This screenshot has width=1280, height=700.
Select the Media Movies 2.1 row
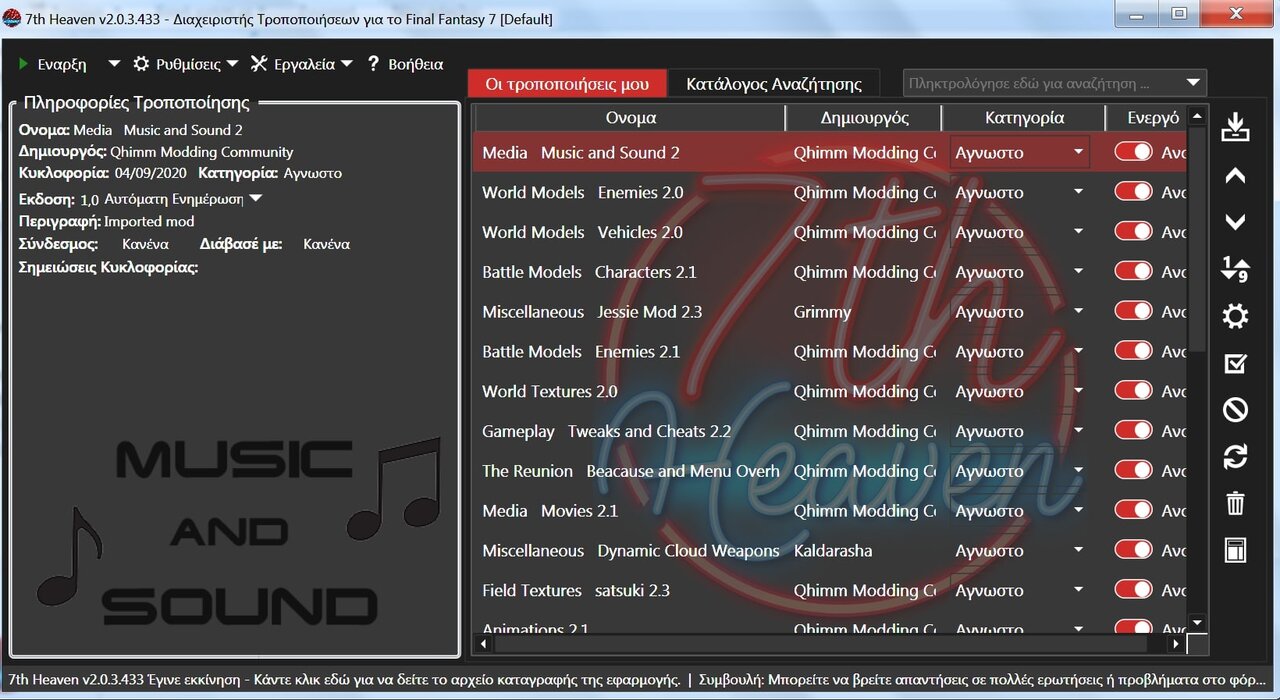click(830, 511)
